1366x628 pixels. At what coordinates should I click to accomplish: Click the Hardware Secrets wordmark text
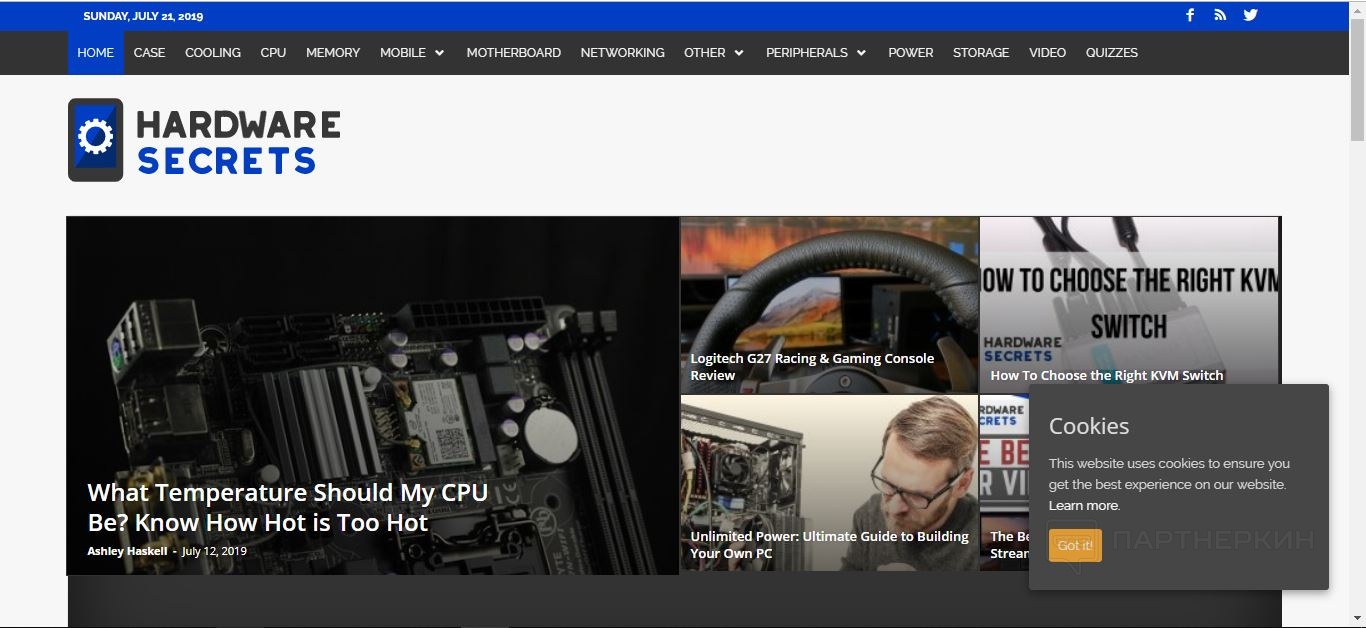(238, 141)
